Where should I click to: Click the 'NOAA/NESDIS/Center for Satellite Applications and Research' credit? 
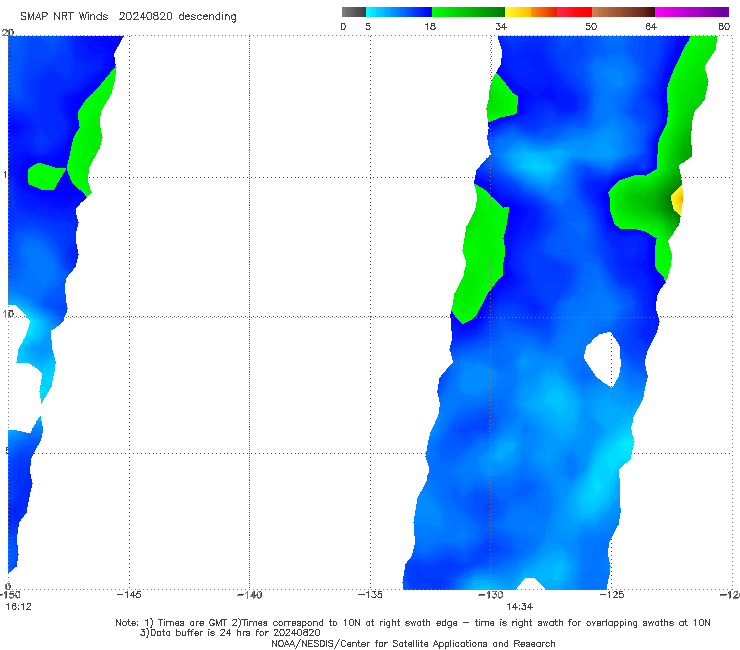click(x=413, y=644)
